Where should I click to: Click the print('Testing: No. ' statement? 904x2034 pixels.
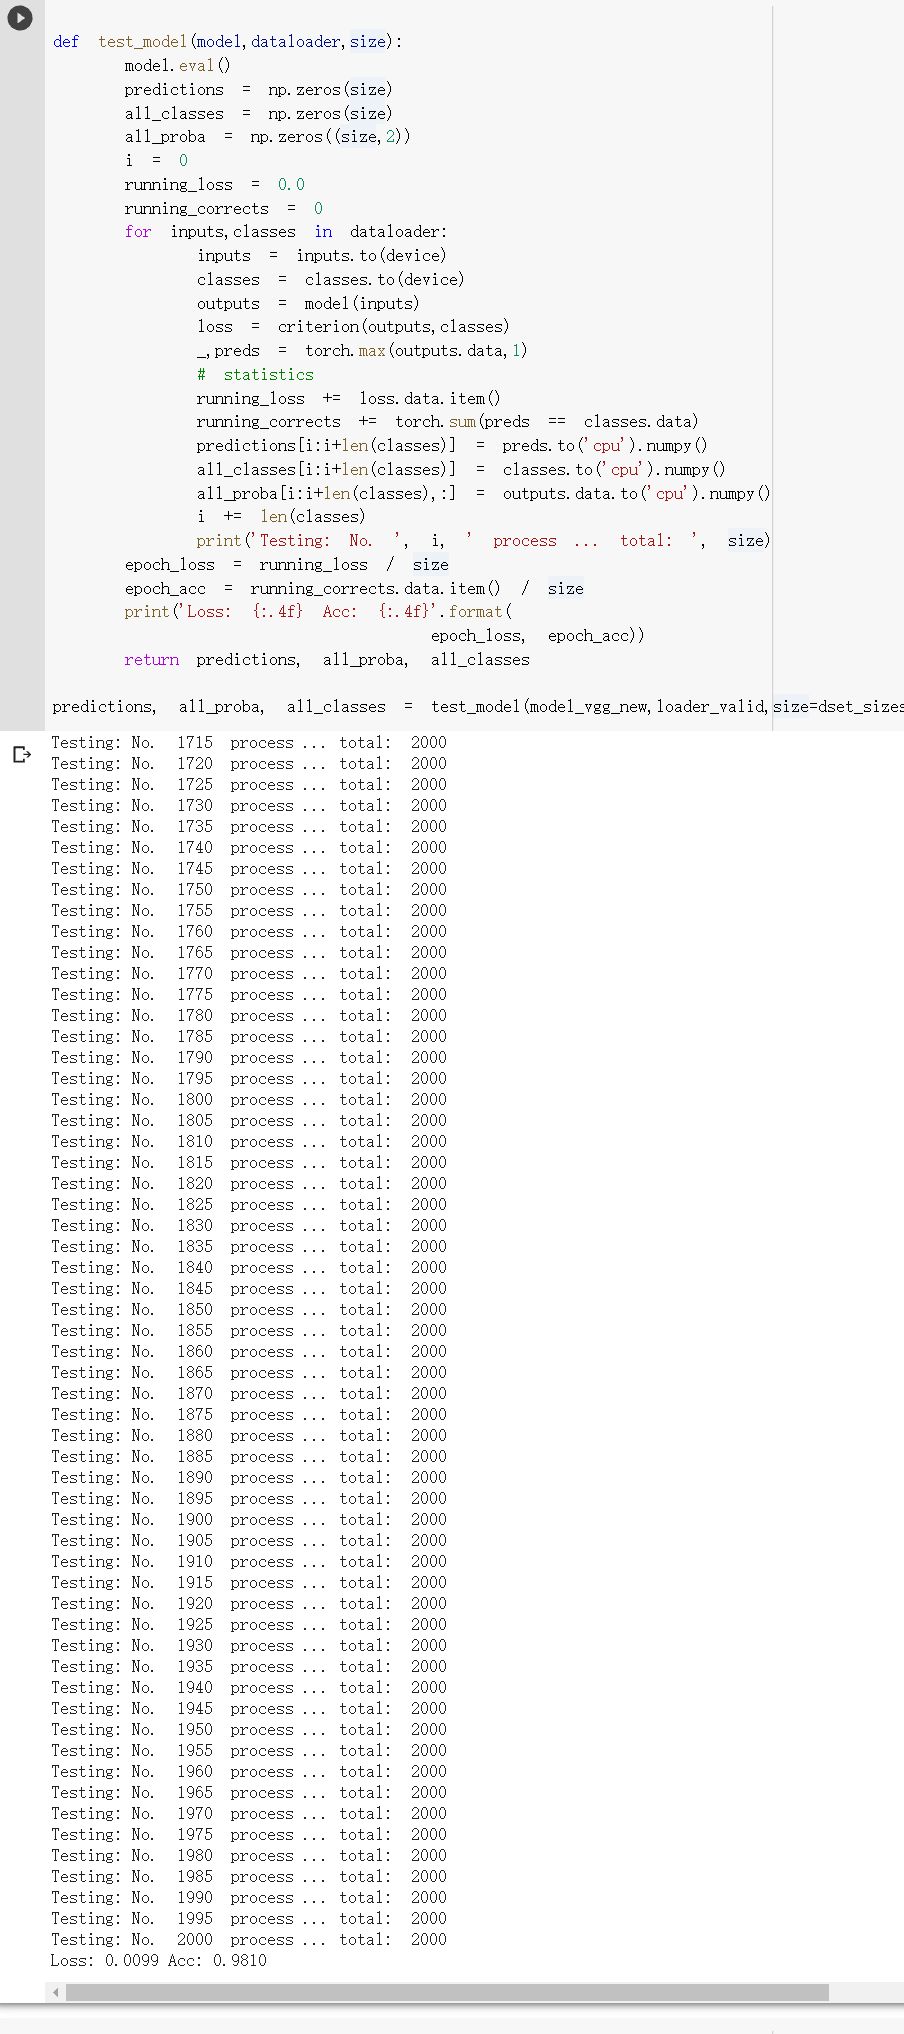(483, 541)
